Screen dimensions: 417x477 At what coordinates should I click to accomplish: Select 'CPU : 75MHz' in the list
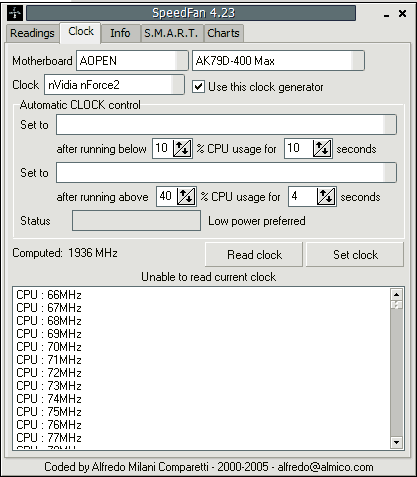pos(49,412)
